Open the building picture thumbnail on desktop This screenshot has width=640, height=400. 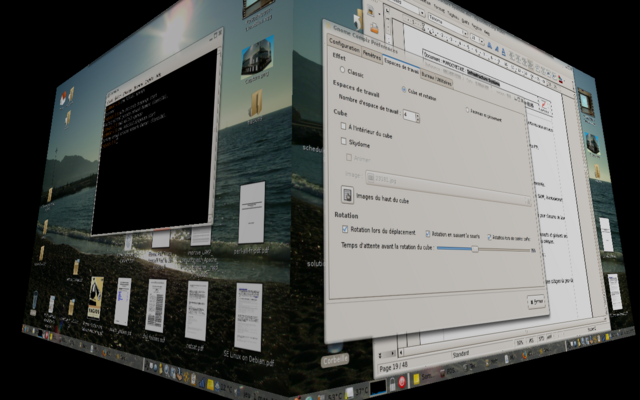257,57
